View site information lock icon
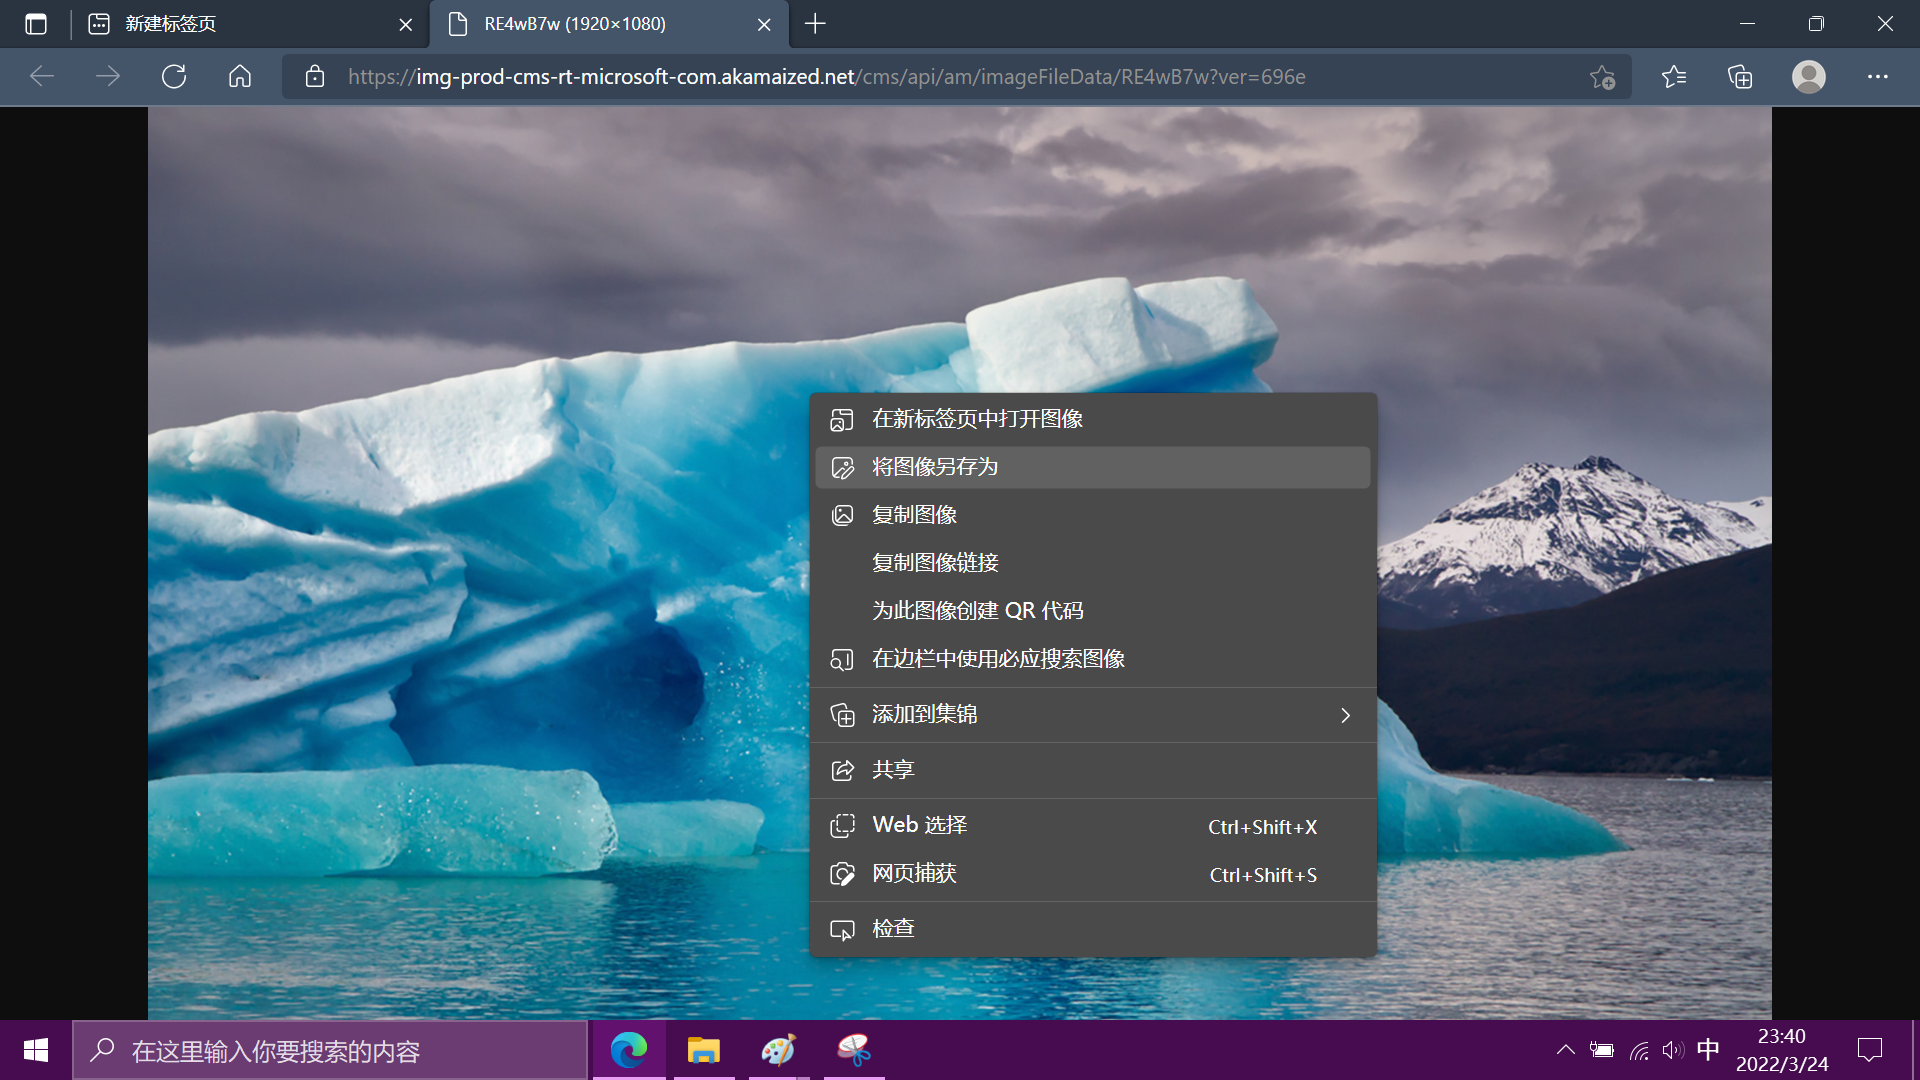This screenshot has height=1080, width=1920. point(315,77)
